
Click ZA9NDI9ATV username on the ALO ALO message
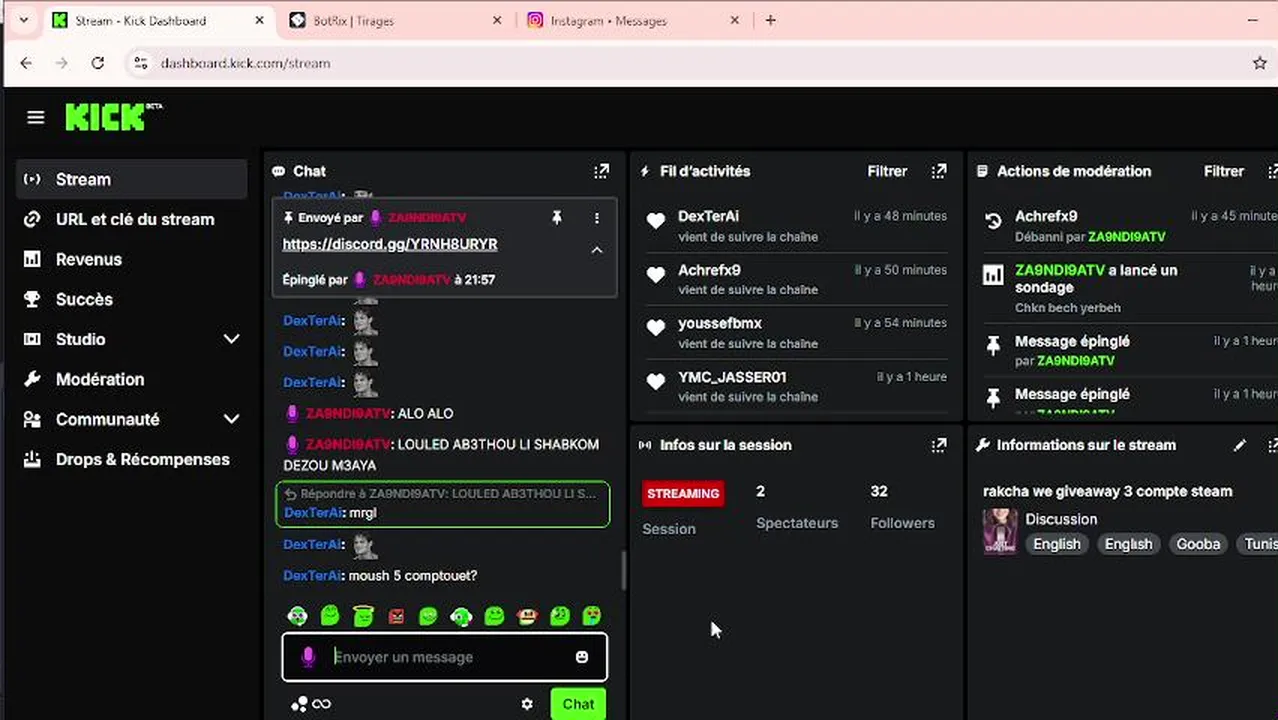pos(348,413)
